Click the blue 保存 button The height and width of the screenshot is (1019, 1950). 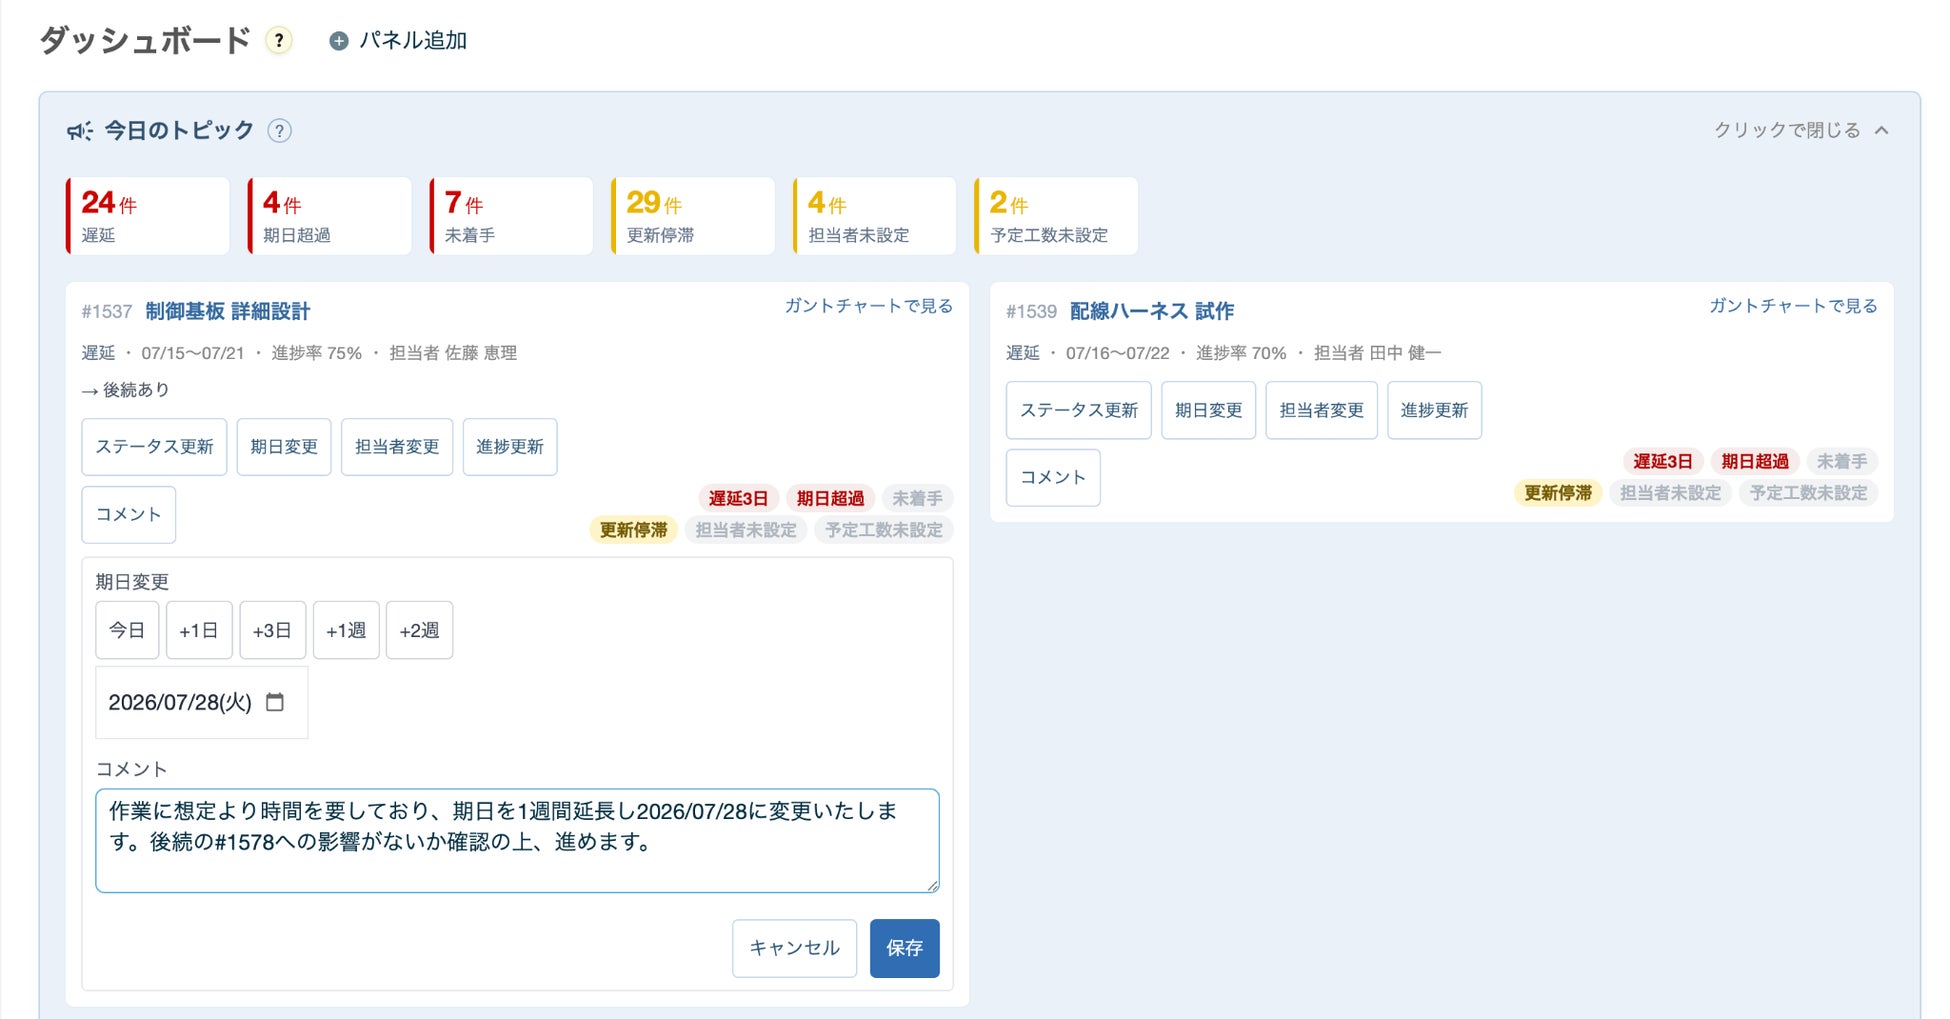905,948
